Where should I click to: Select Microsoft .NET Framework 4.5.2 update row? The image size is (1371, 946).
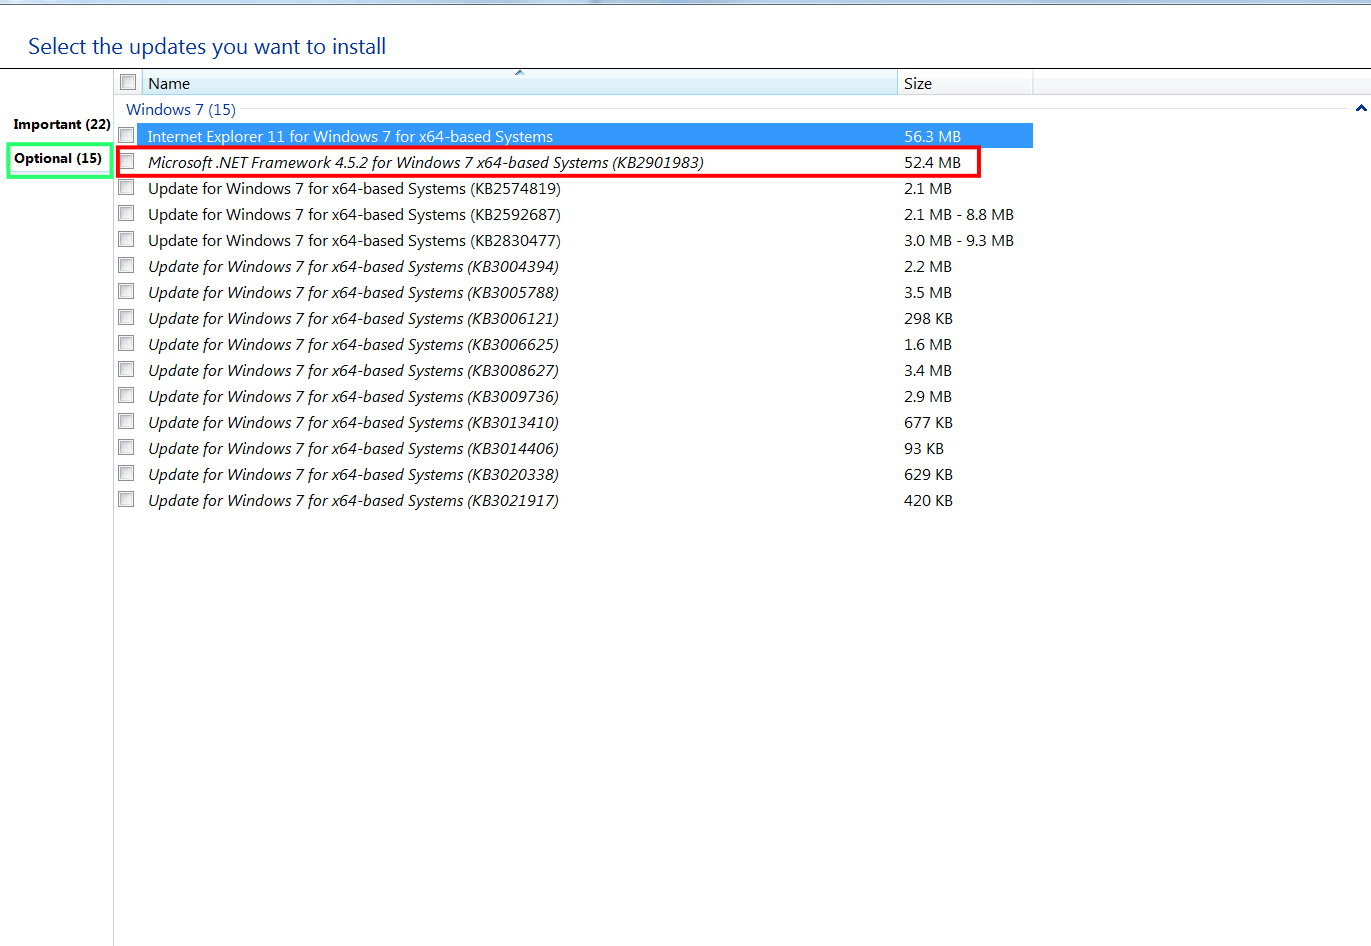(x=575, y=162)
